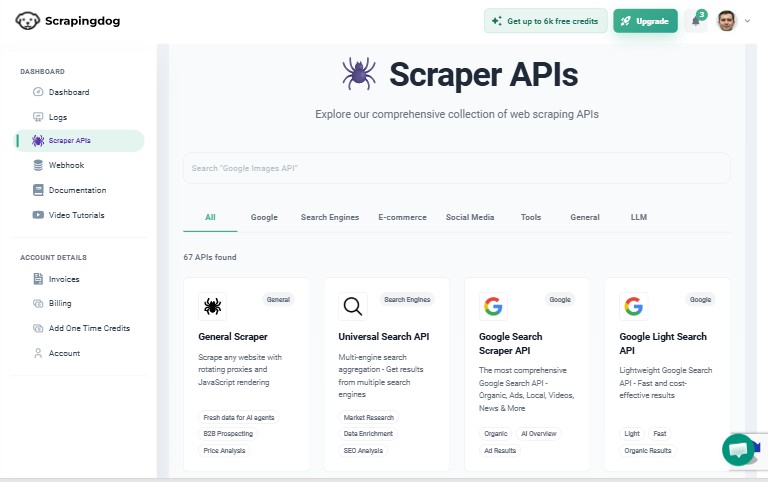Switch to the Social Media tab
The height and width of the screenshot is (482, 768).
pos(470,217)
